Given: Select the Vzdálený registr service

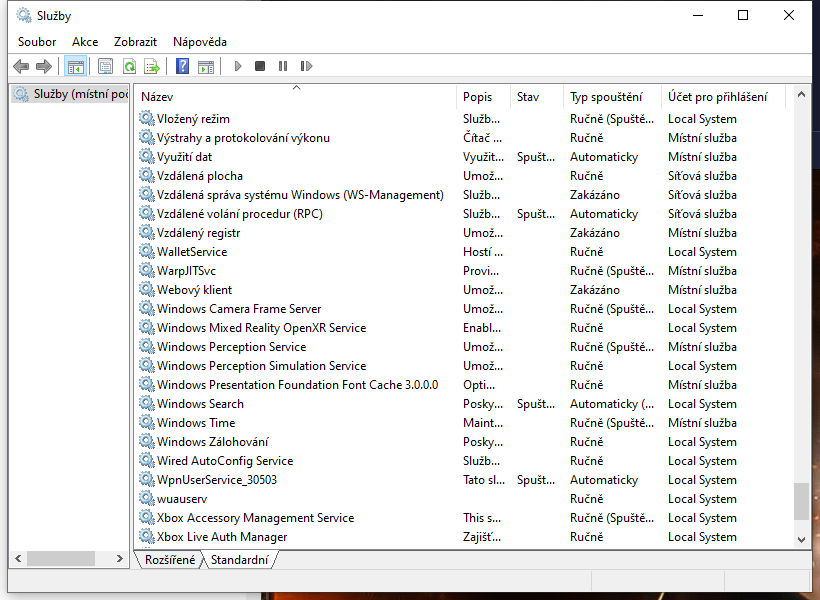Looking at the screenshot, I should tap(462, 232).
